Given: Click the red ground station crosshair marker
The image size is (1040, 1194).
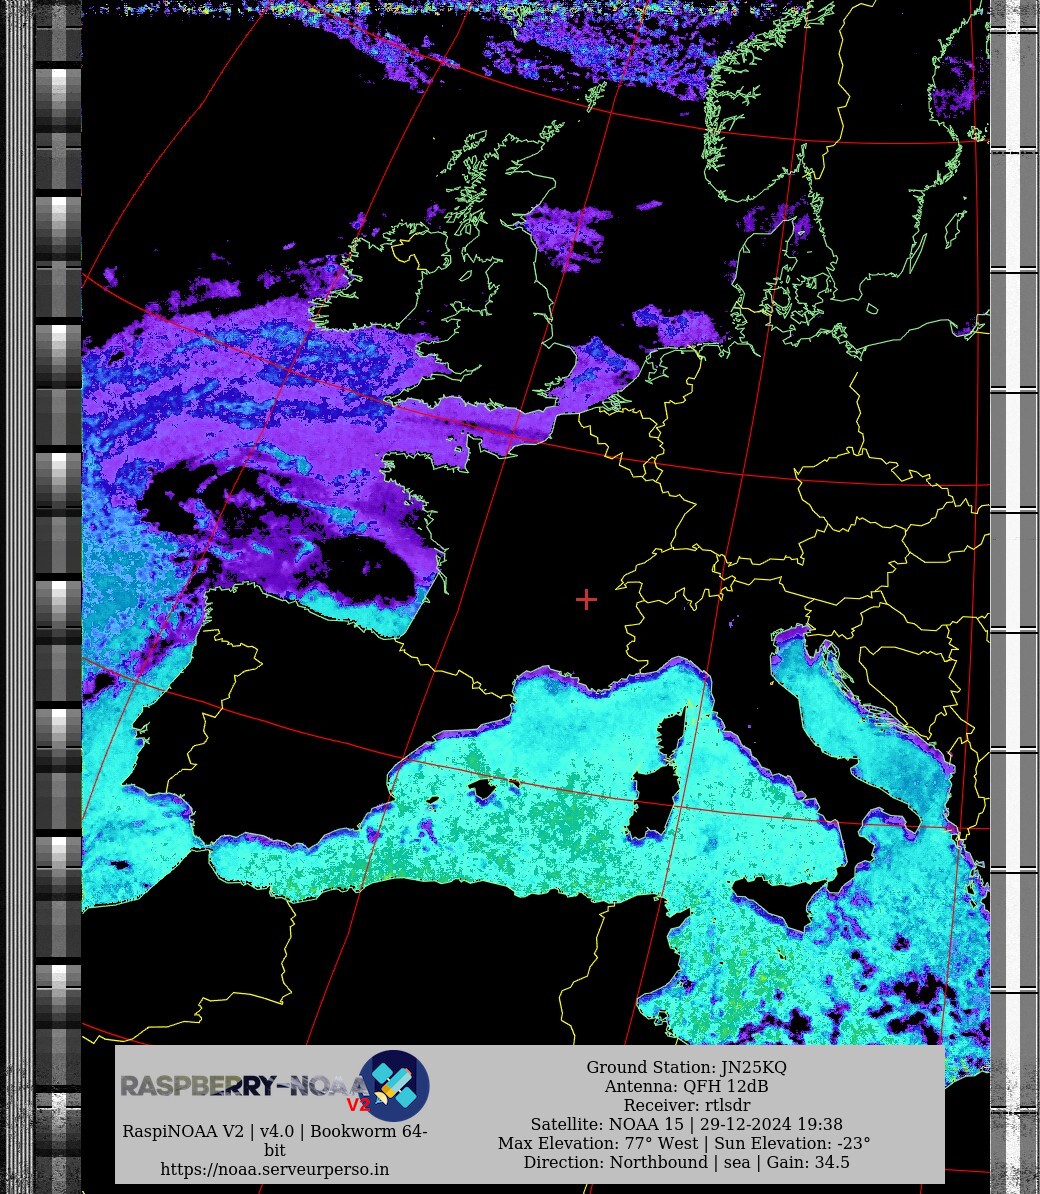Looking at the screenshot, I should pos(586,599).
